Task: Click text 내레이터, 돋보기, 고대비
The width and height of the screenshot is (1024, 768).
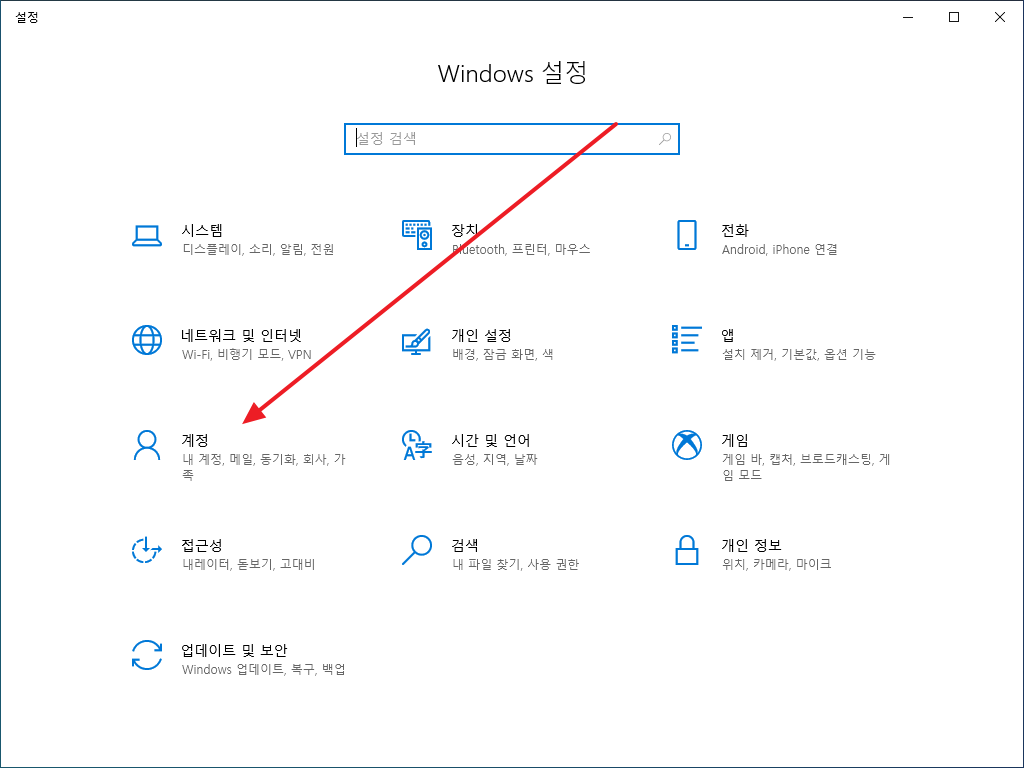Action: [x=249, y=564]
